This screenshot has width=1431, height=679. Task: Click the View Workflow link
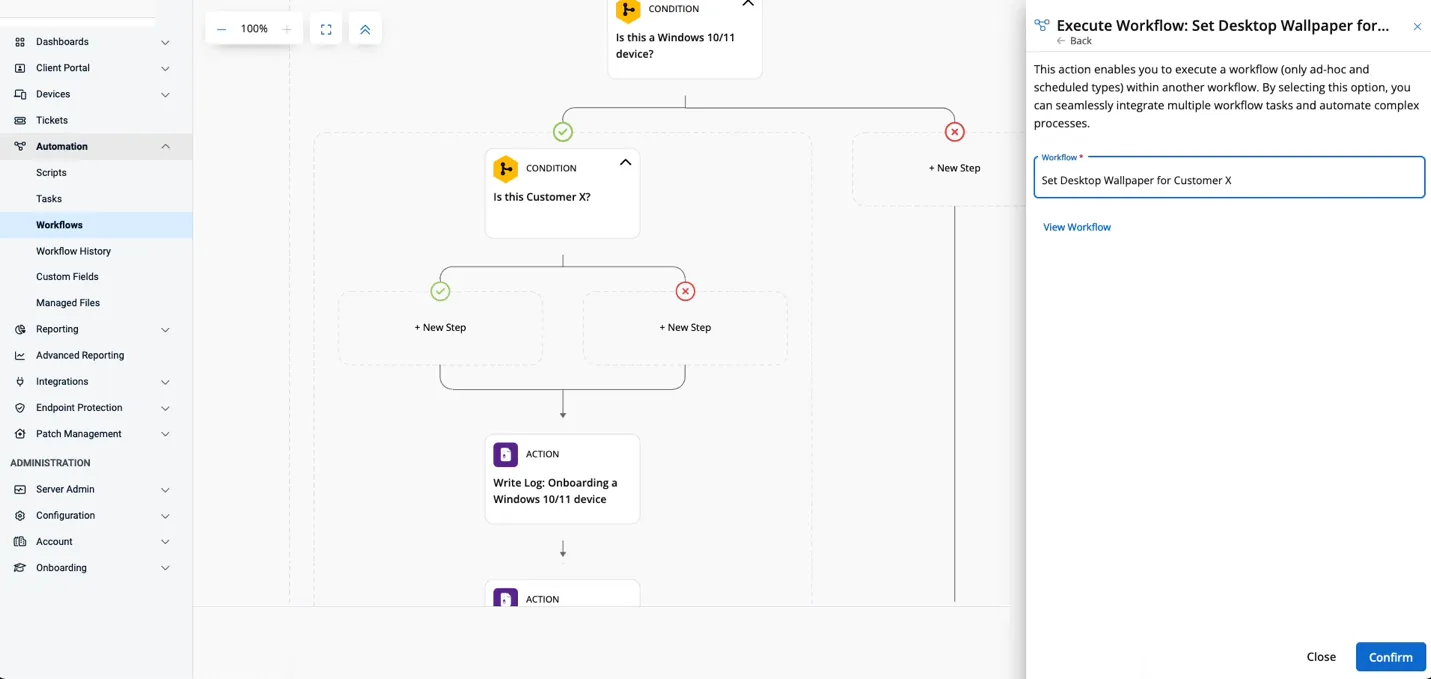(x=1076, y=227)
